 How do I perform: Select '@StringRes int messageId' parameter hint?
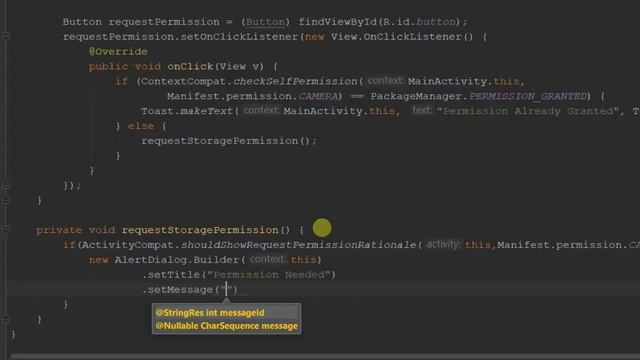[210, 313]
